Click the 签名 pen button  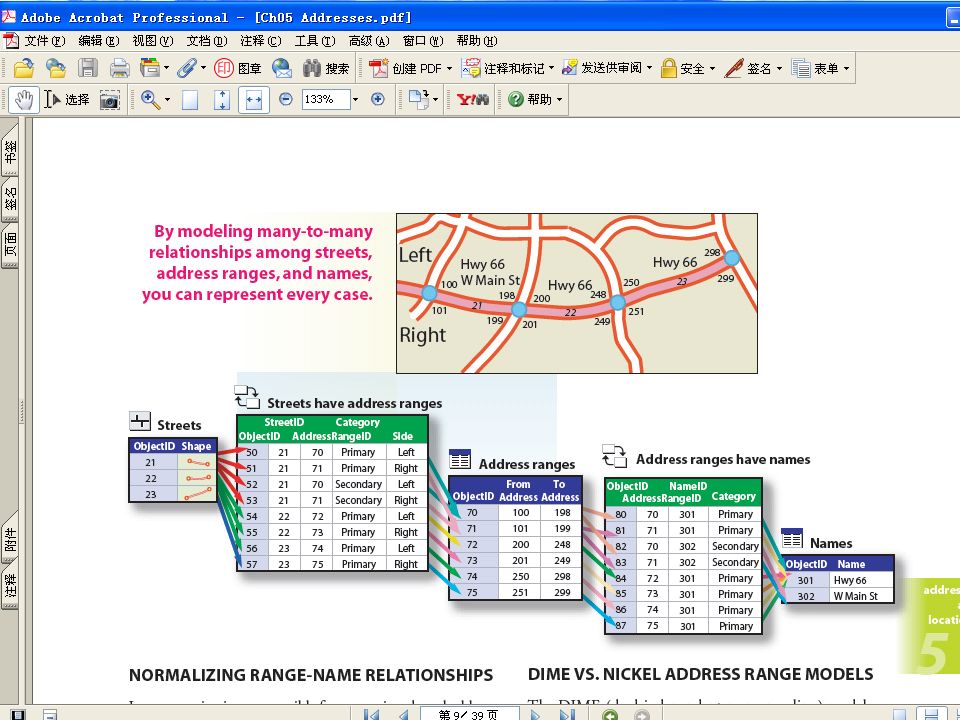[748, 68]
